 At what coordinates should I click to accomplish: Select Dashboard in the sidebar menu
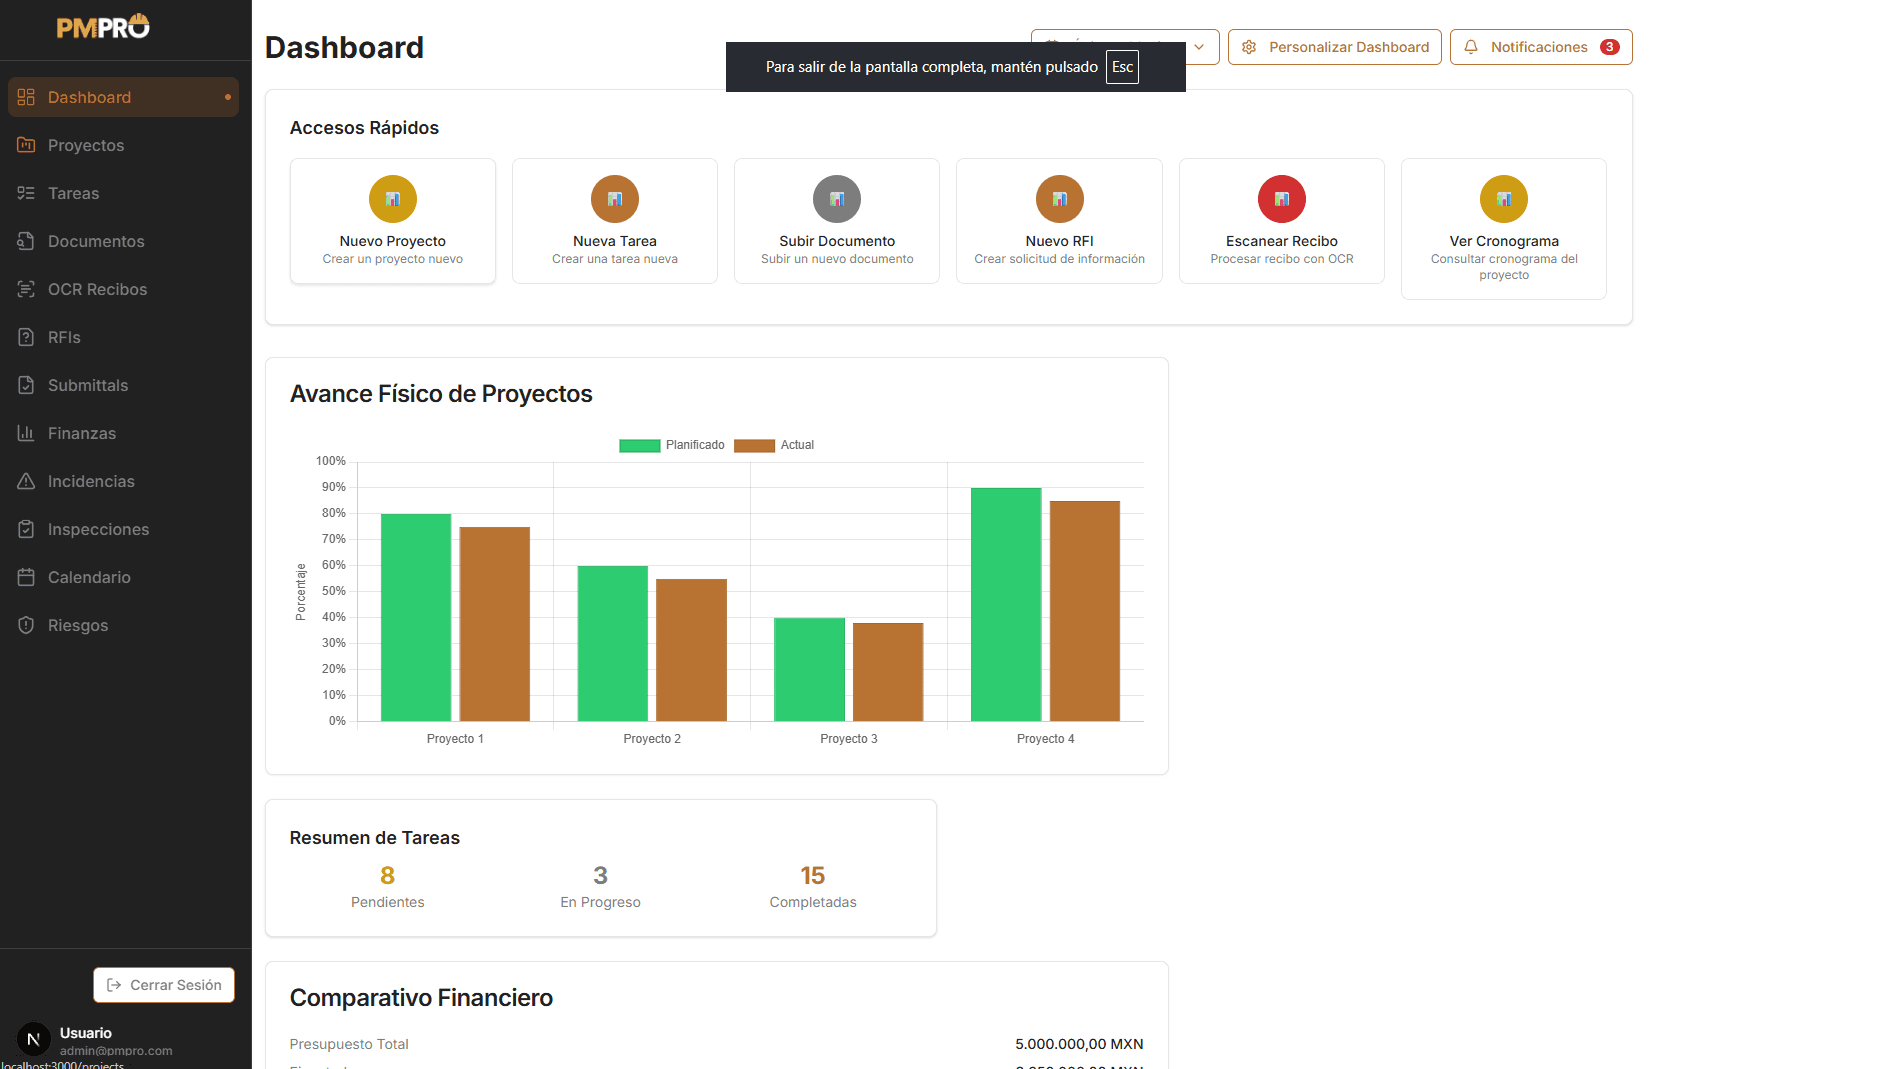pos(89,97)
